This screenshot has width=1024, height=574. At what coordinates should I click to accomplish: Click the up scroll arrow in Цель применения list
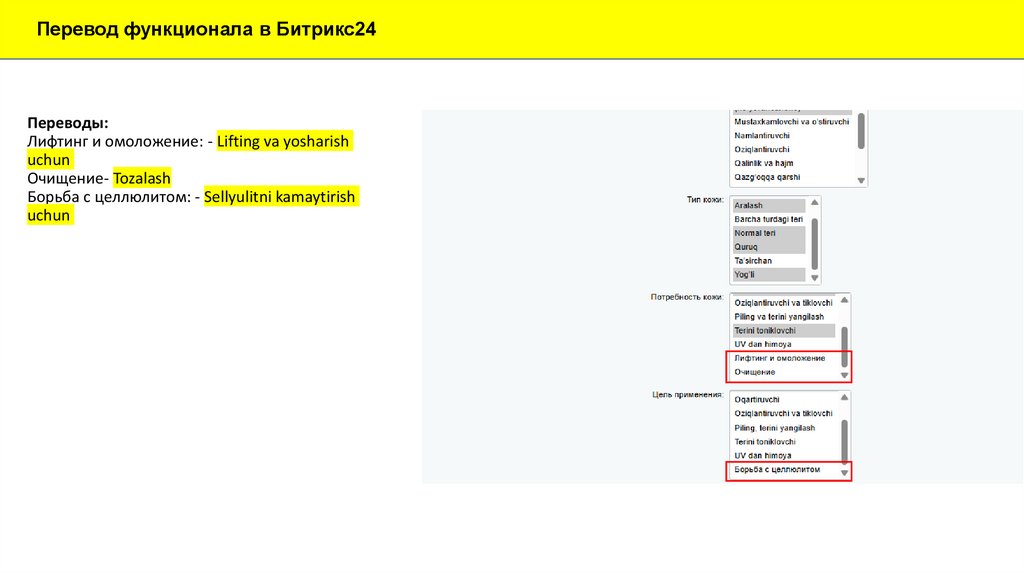[x=844, y=397]
